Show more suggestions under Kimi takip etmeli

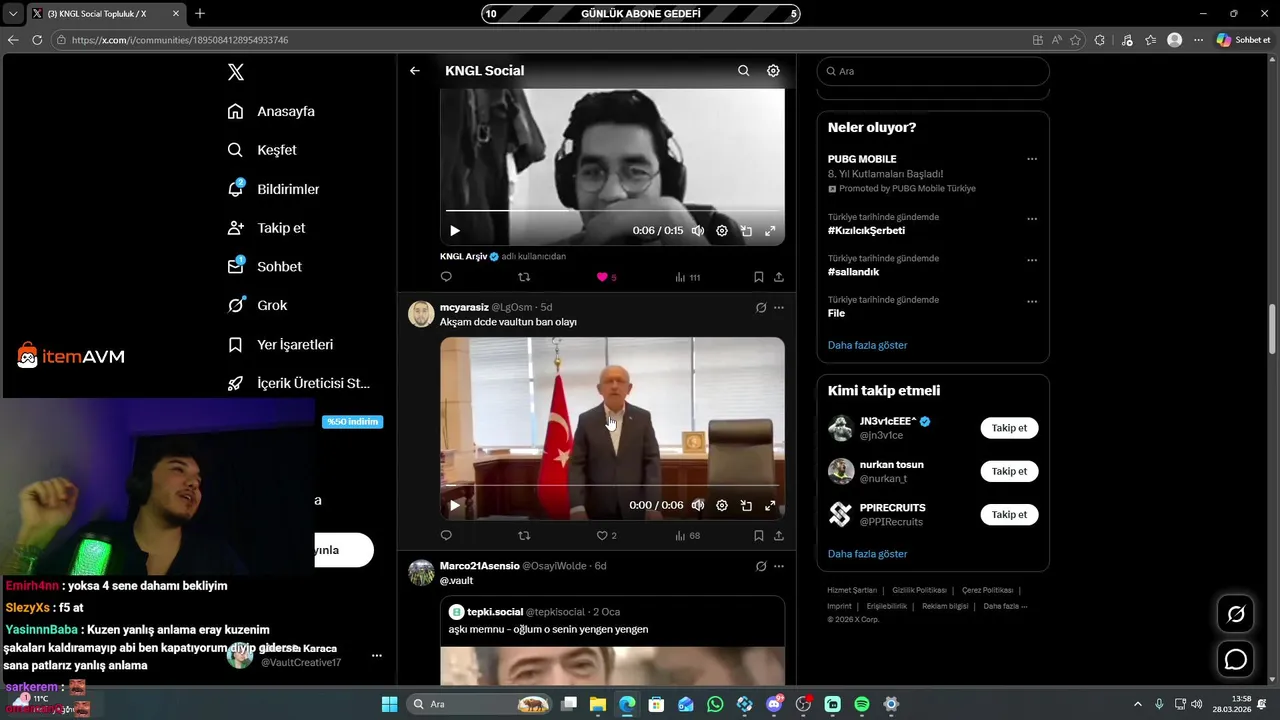(x=867, y=554)
